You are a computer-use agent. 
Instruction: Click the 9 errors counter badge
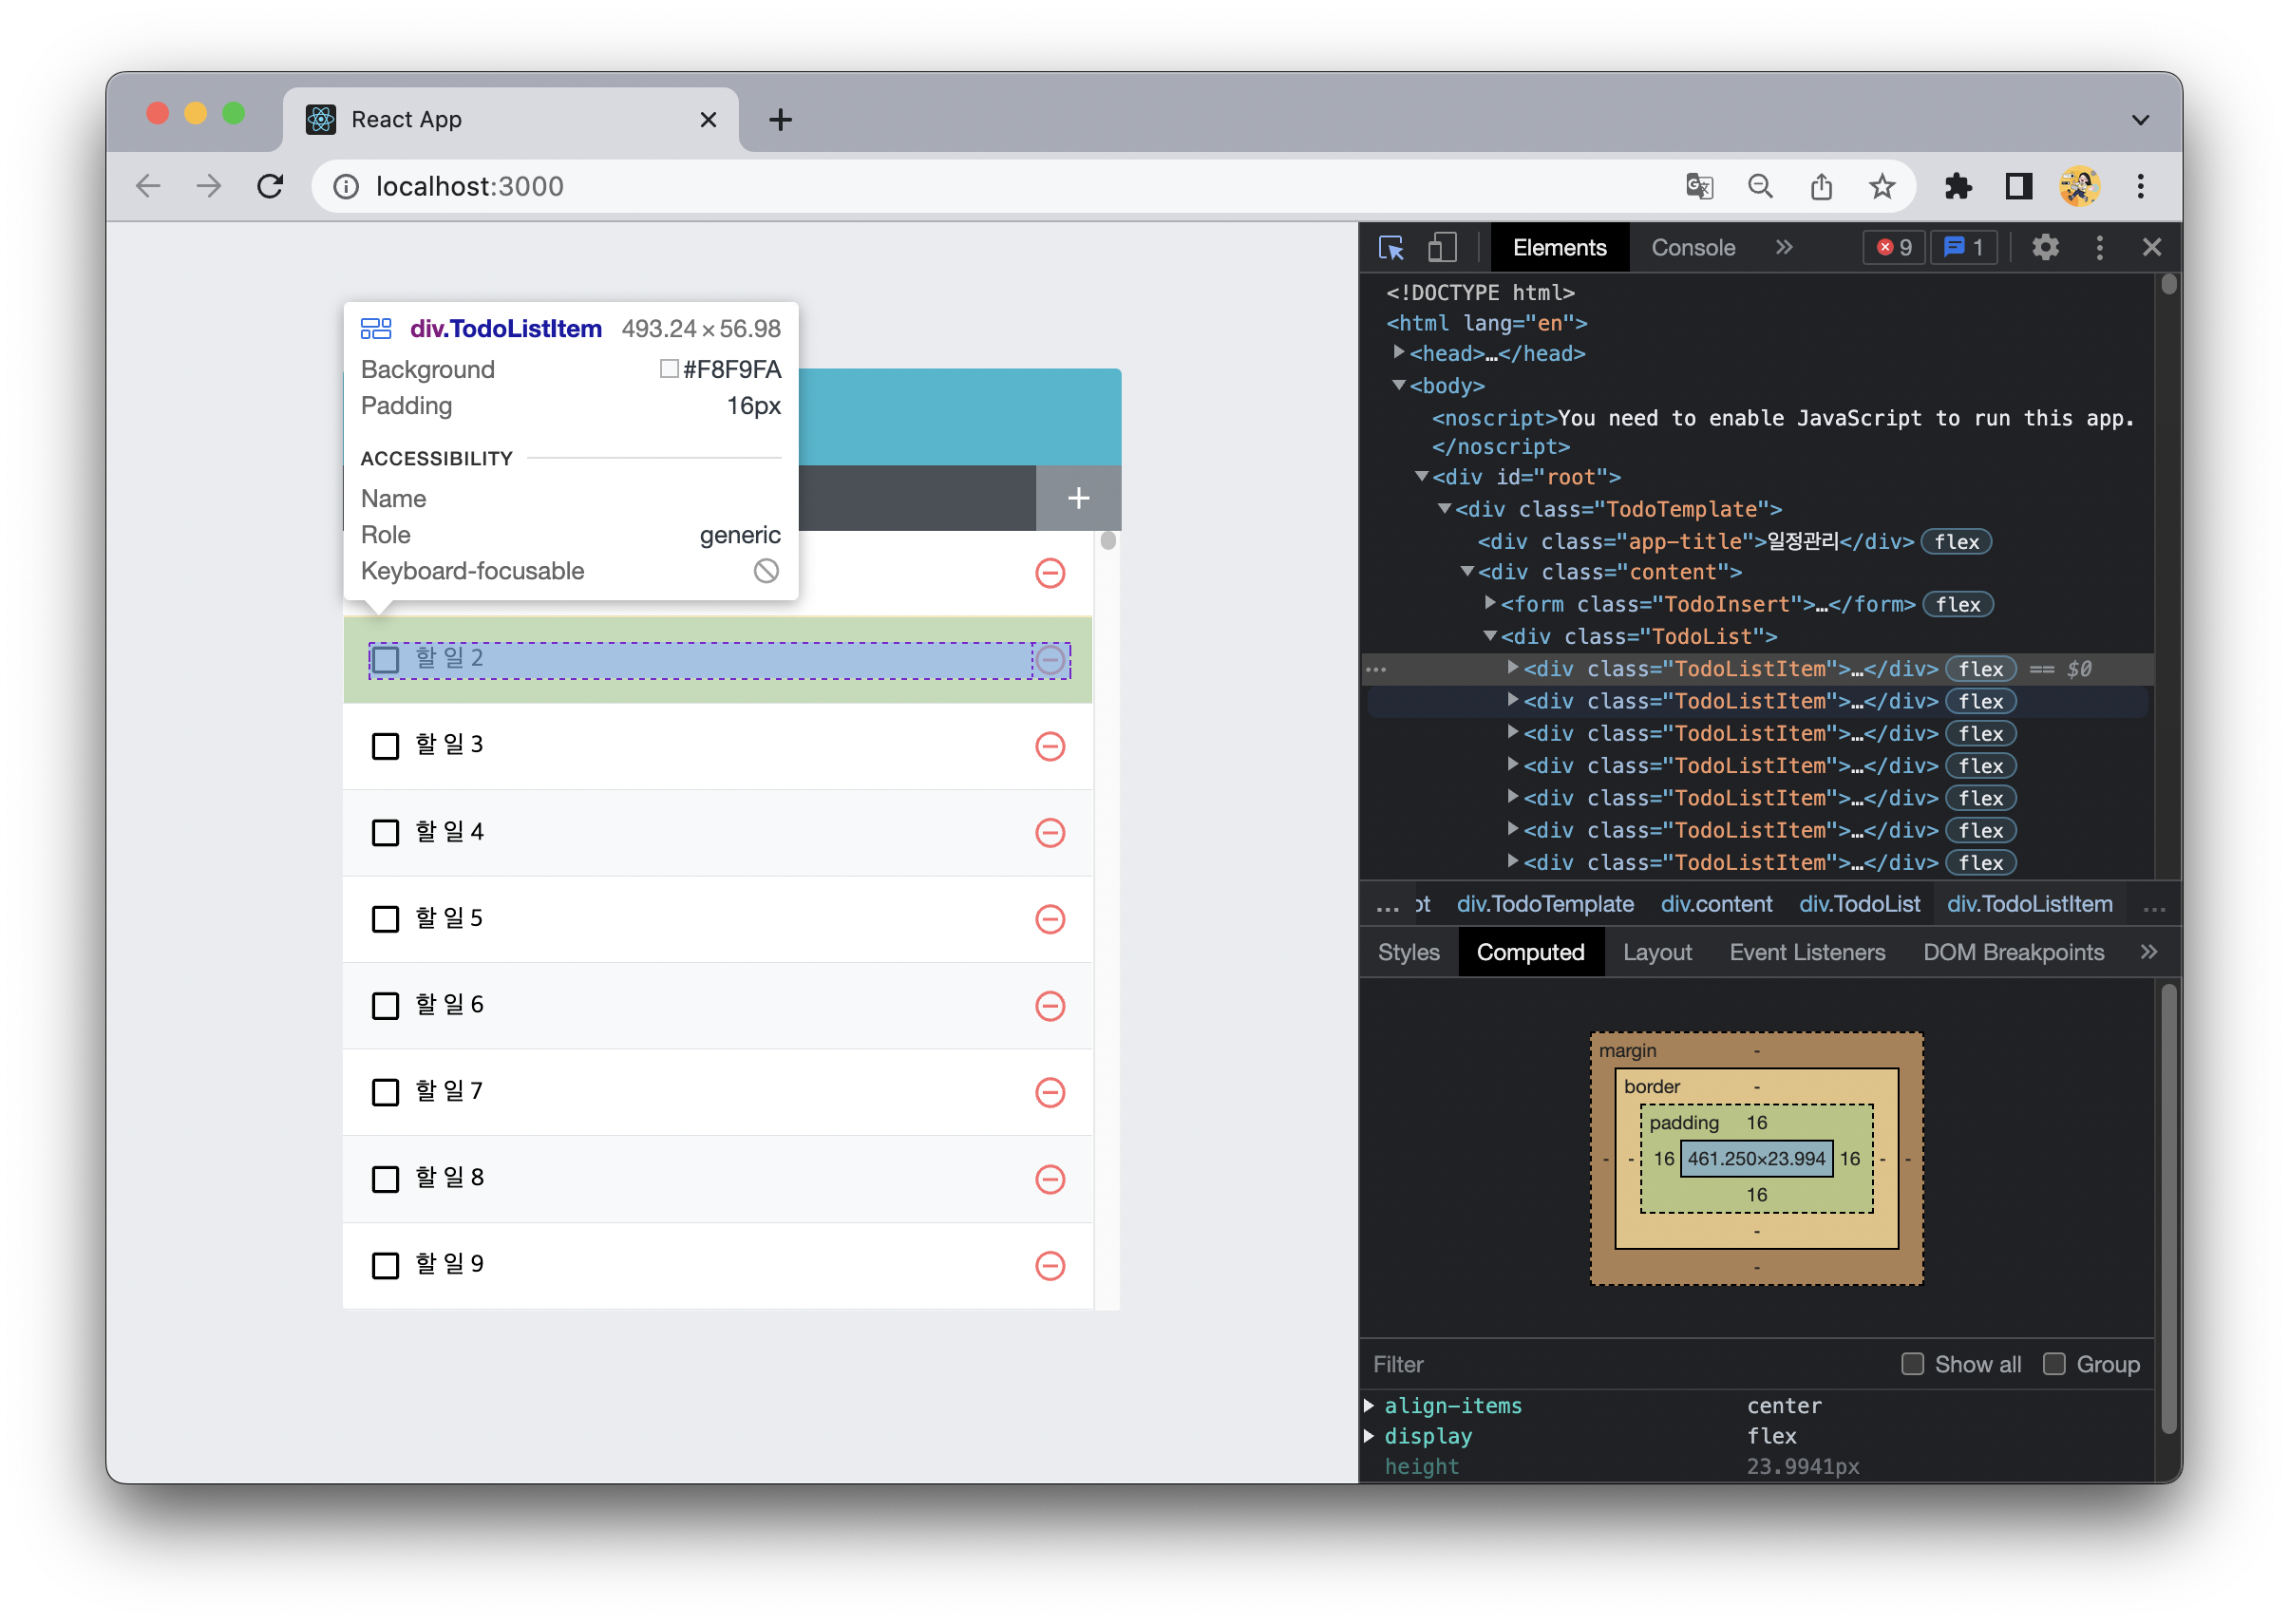[1893, 247]
